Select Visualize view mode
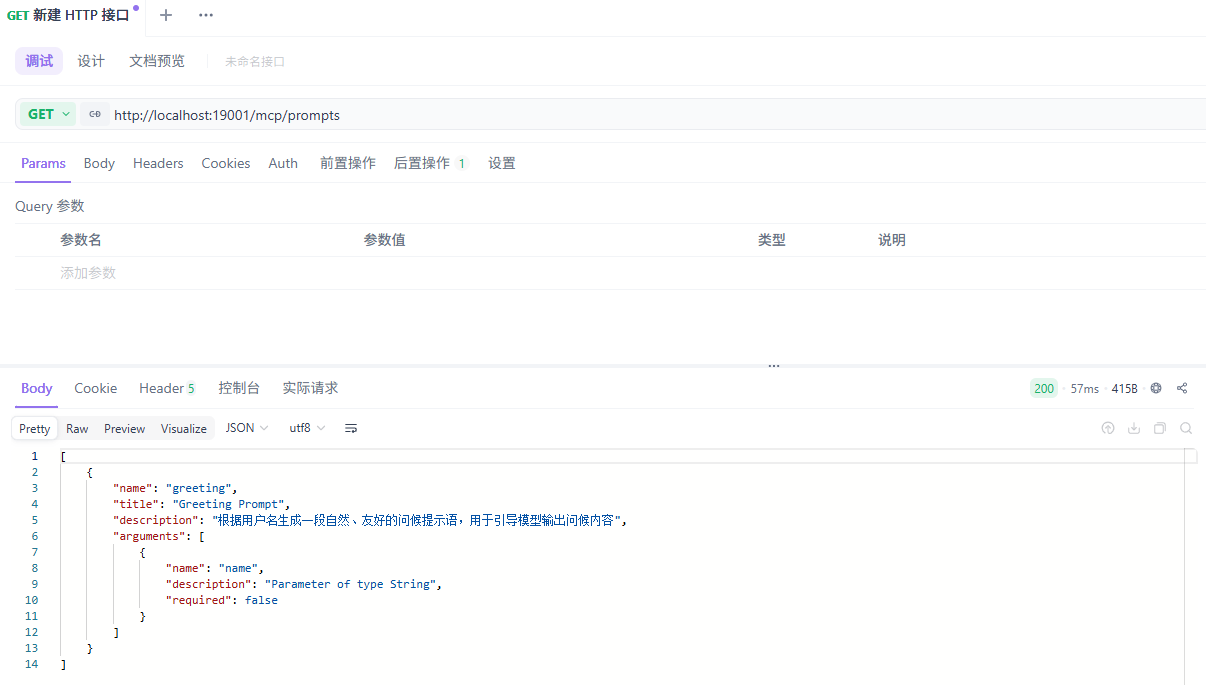1206x685 pixels. pos(184,428)
